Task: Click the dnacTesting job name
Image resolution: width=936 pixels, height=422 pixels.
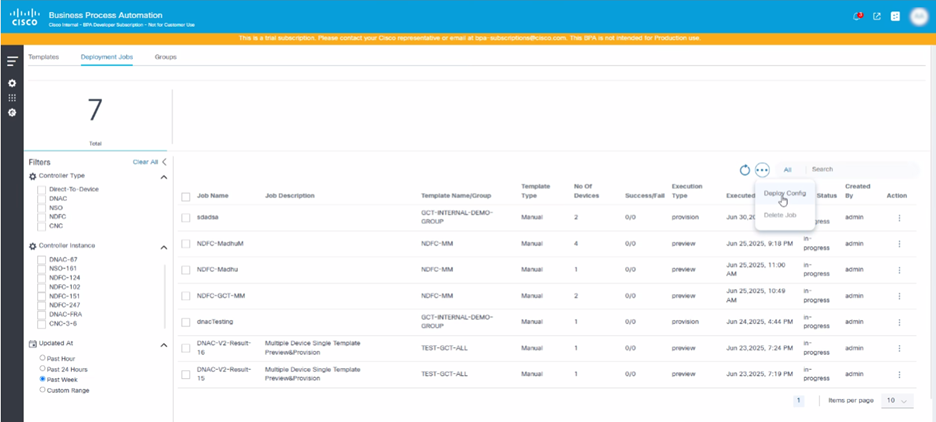Action: click(x=215, y=322)
